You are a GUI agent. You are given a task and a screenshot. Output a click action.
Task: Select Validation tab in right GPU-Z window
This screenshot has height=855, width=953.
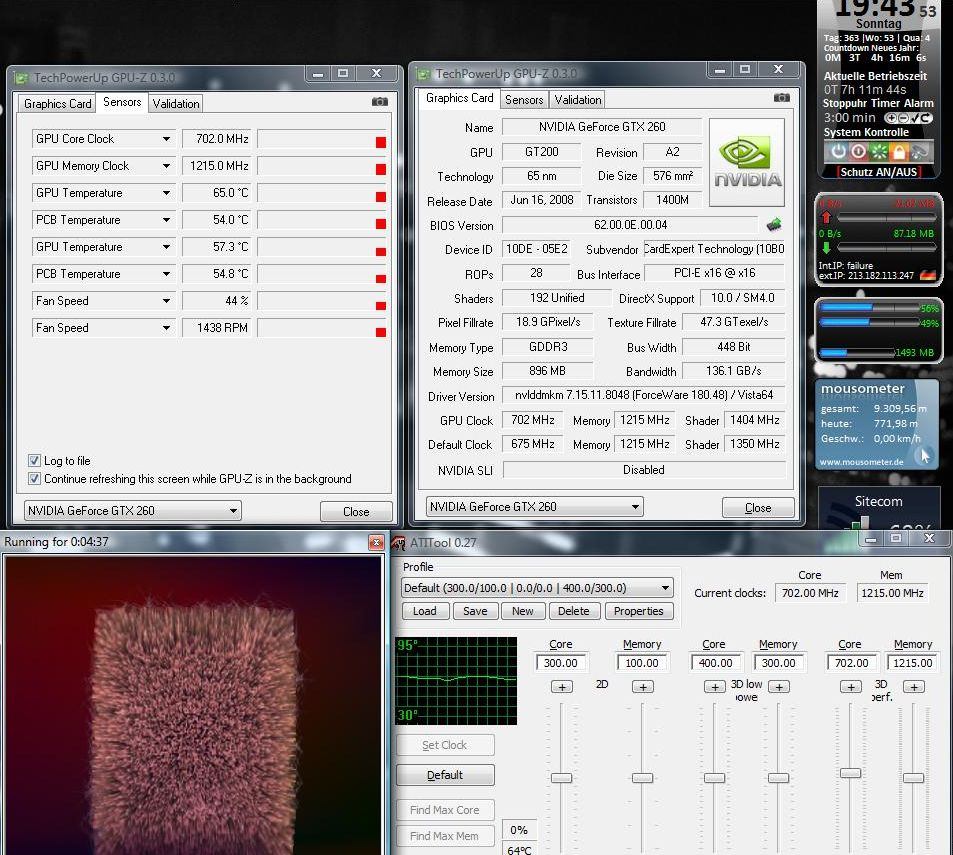coord(577,100)
